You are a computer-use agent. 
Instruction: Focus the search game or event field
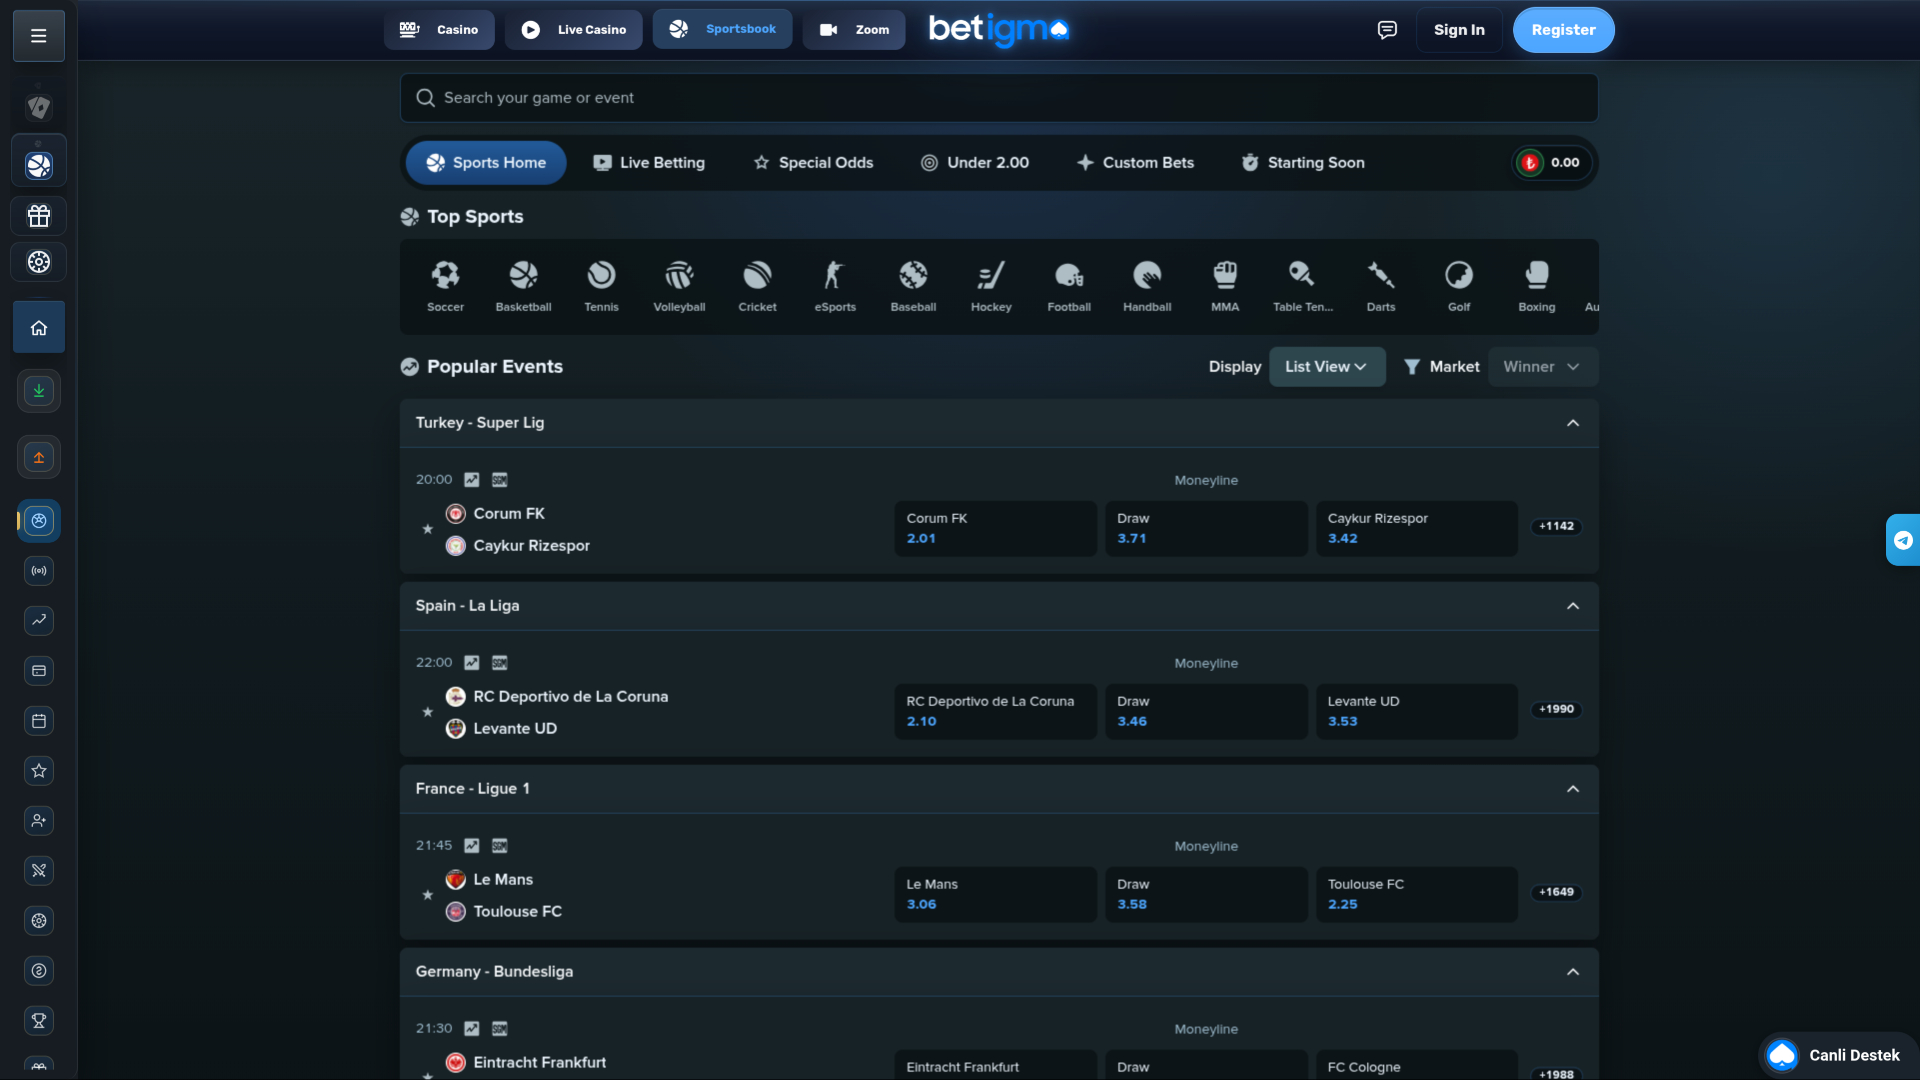click(x=999, y=98)
